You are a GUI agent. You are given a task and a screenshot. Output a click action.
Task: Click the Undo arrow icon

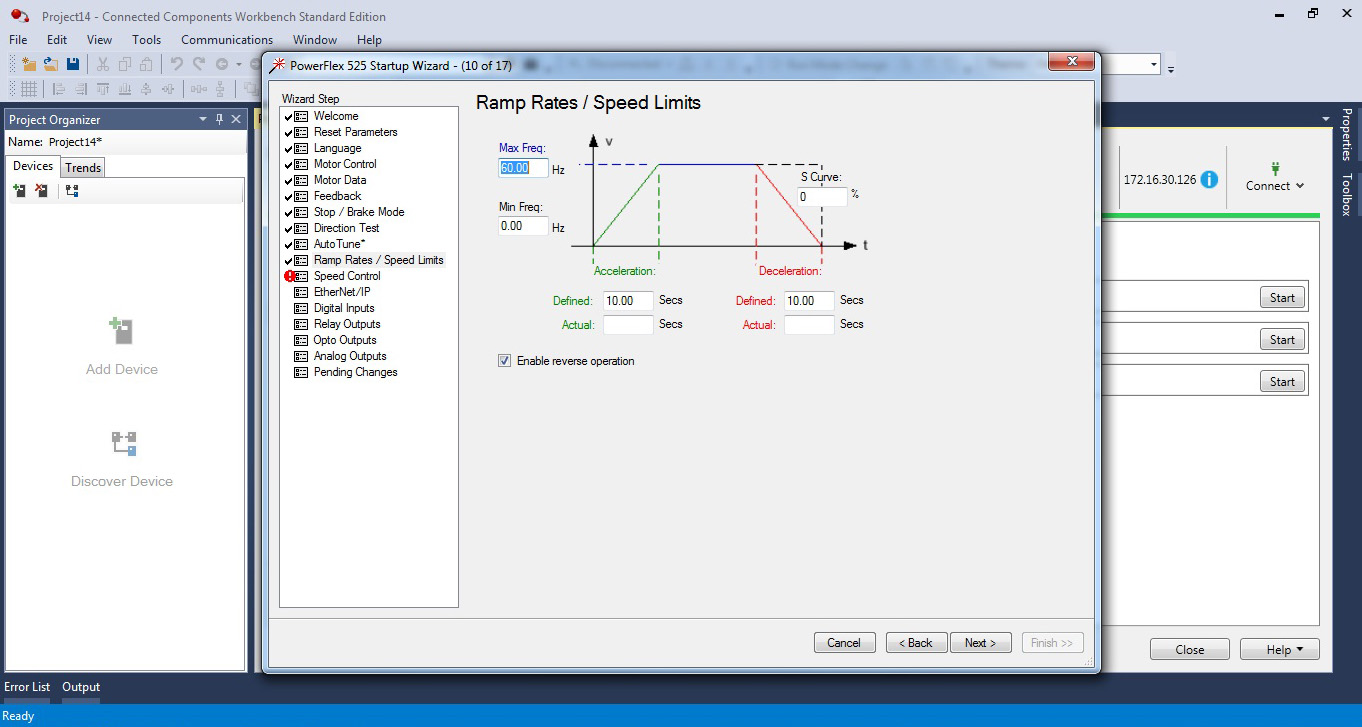click(176, 64)
